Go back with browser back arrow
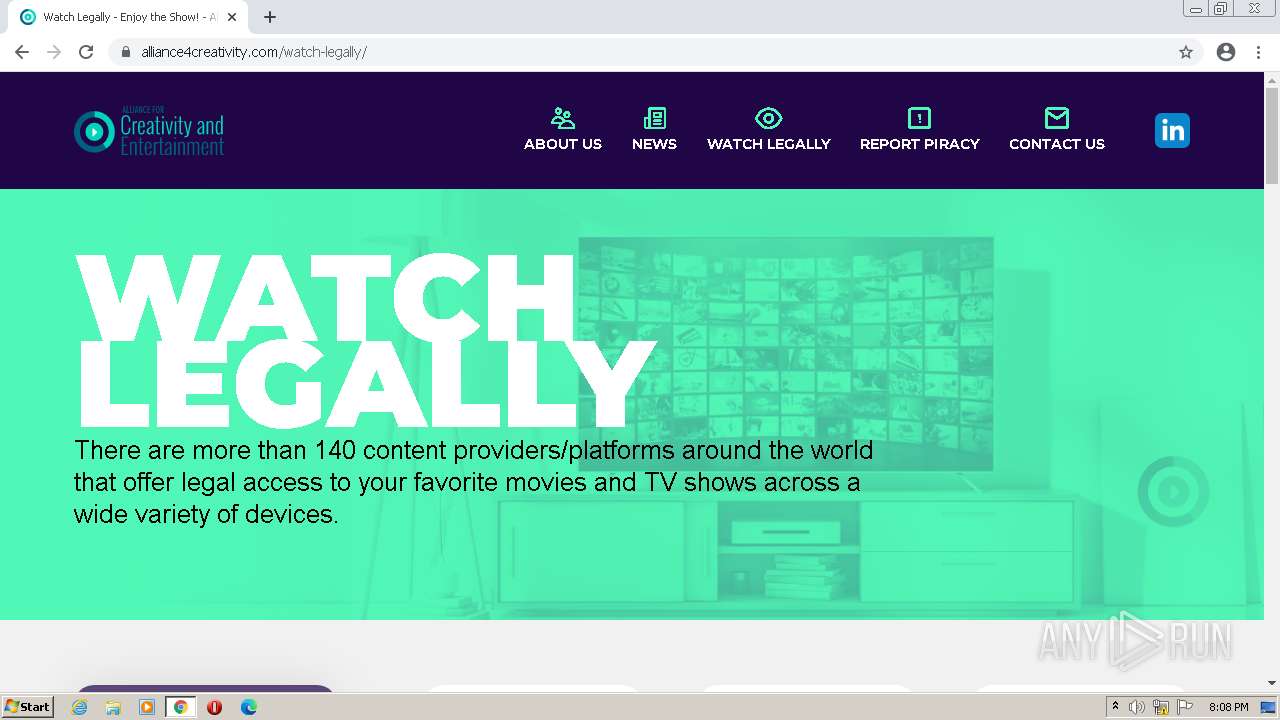This screenshot has width=1280, height=720. pyautogui.click(x=22, y=52)
